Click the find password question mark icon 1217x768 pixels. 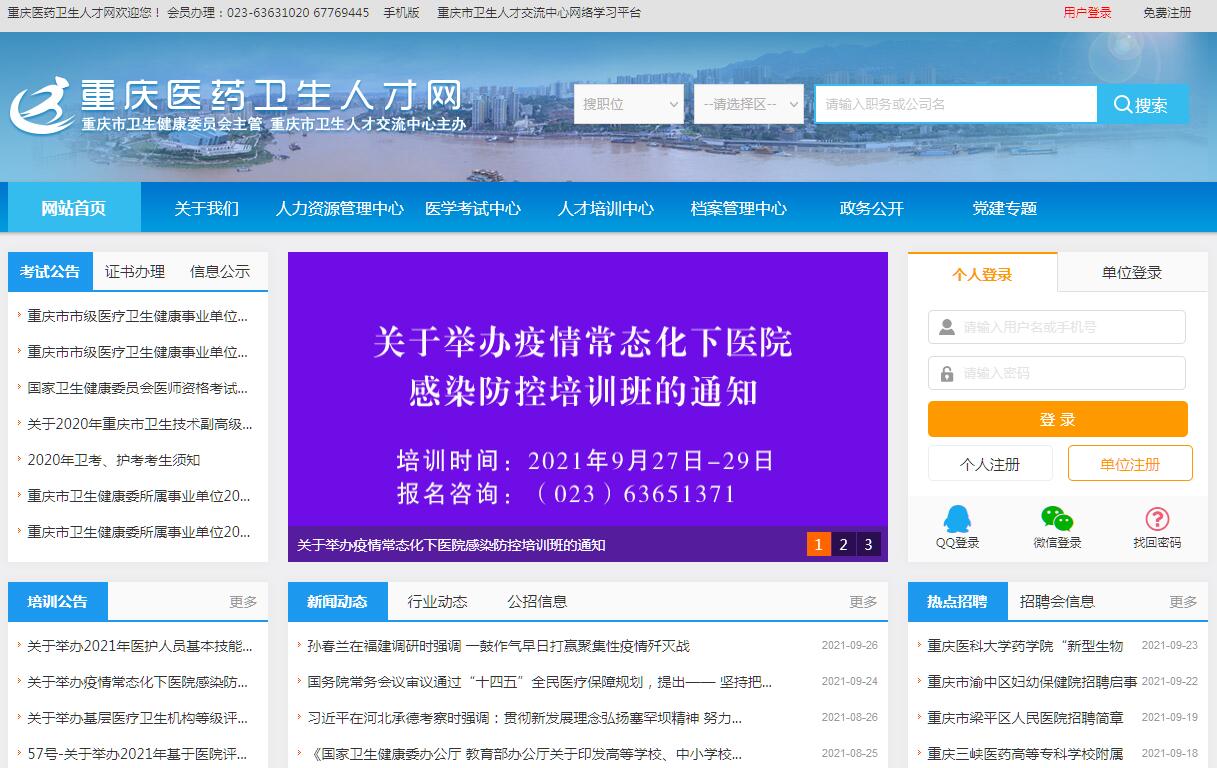pyautogui.click(x=1157, y=519)
